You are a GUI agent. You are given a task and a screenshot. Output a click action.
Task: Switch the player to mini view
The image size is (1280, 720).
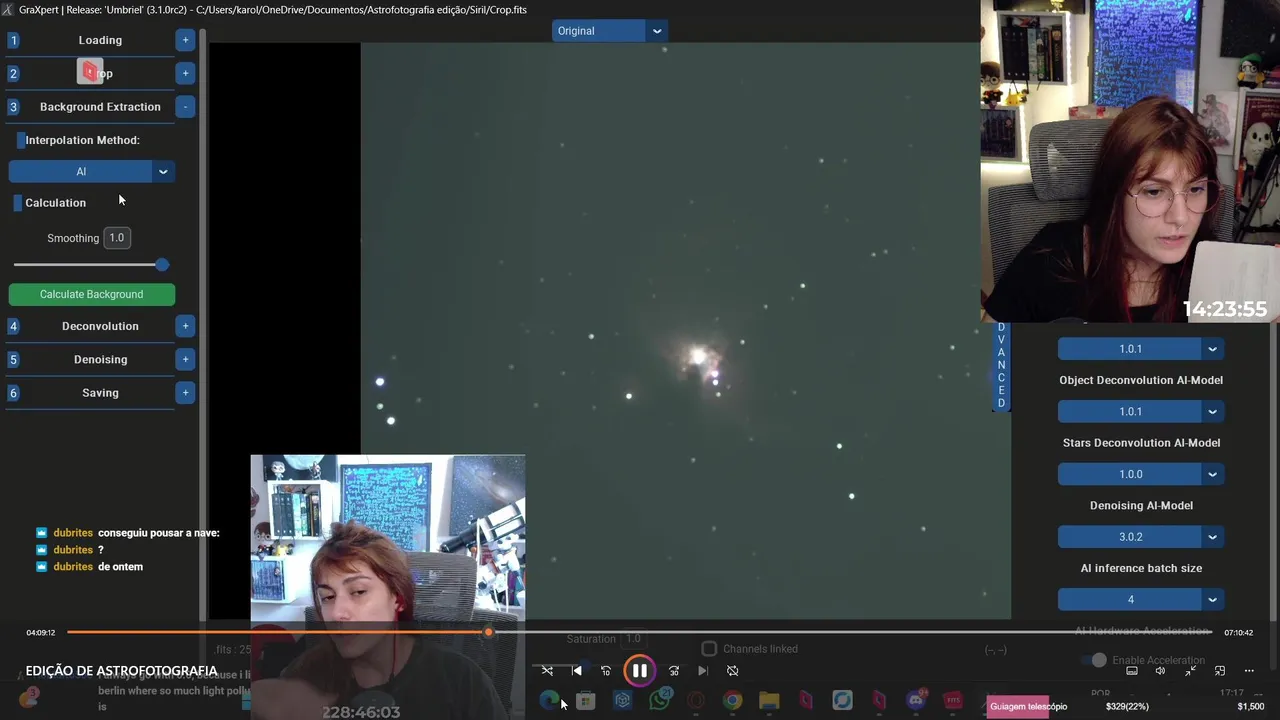click(x=1220, y=671)
